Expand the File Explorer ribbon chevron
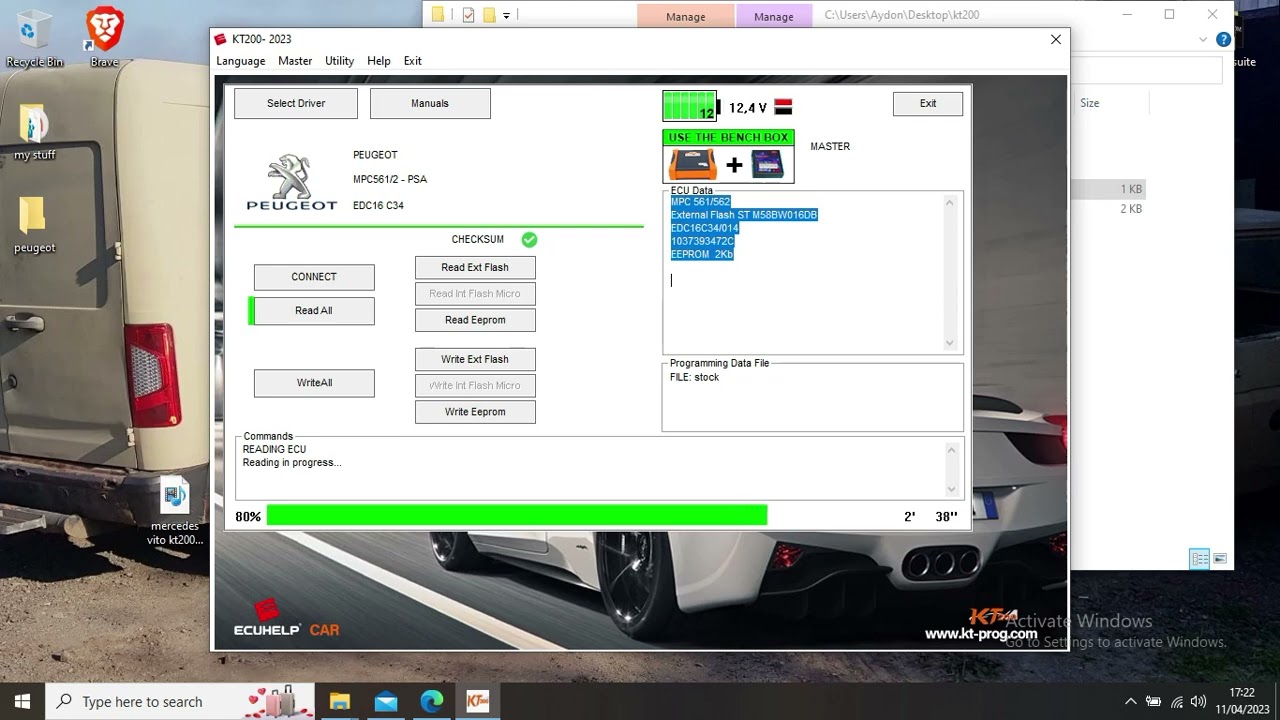The height and width of the screenshot is (720, 1280). (x=1203, y=40)
